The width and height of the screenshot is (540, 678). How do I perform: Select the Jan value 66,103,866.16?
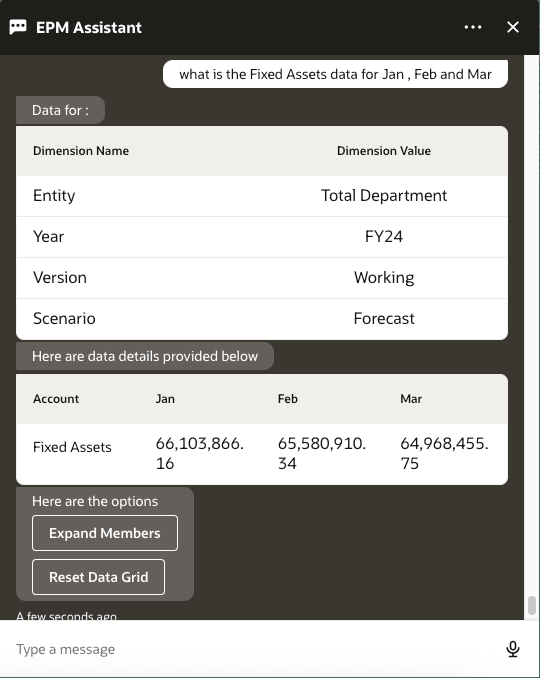[200, 453]
